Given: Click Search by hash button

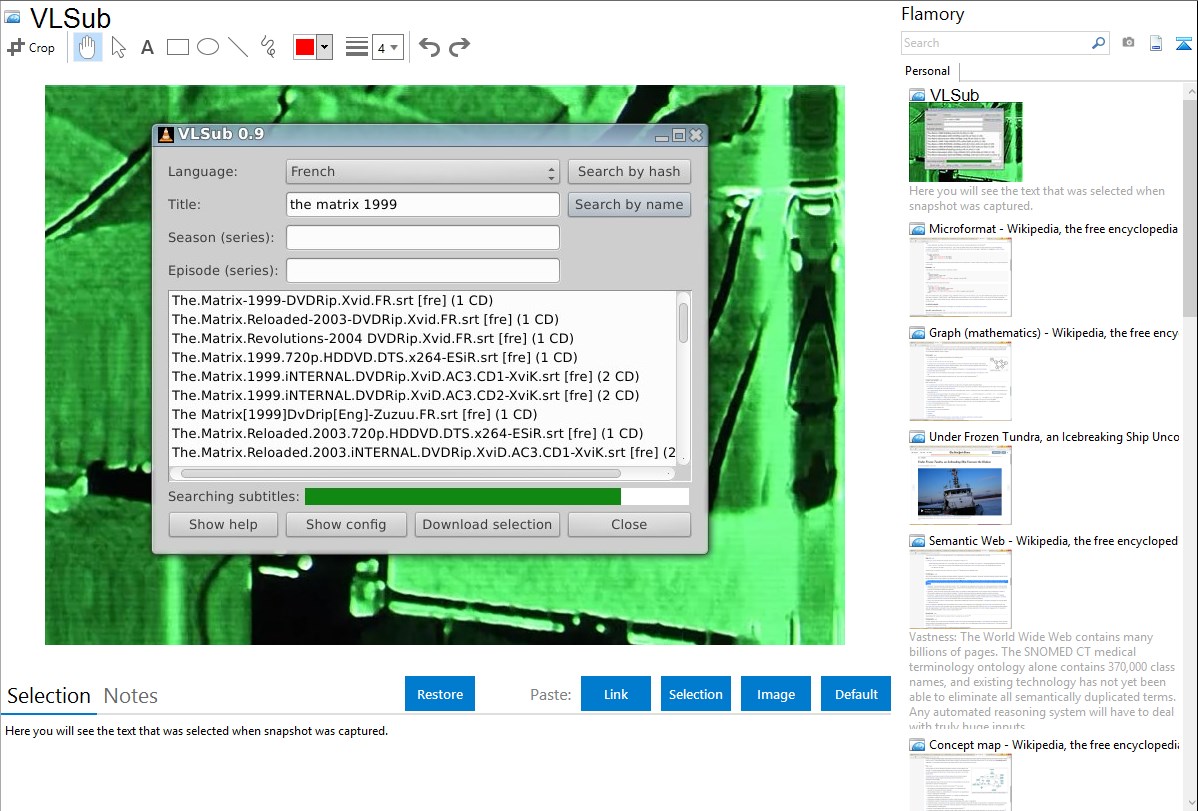Looking at the screenshot, I should 629,171.
